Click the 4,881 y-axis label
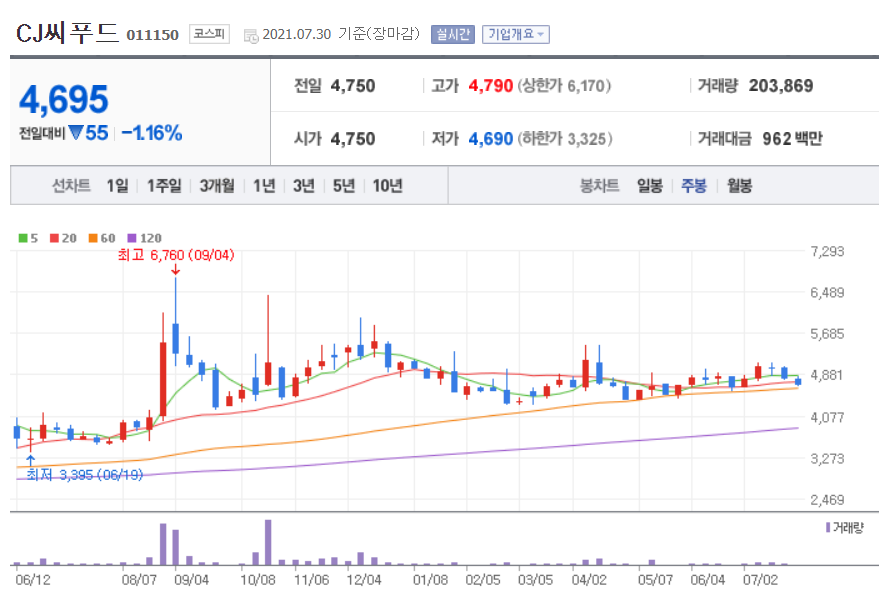The width and height of the screenshot is (879, 592). [827, 375]
